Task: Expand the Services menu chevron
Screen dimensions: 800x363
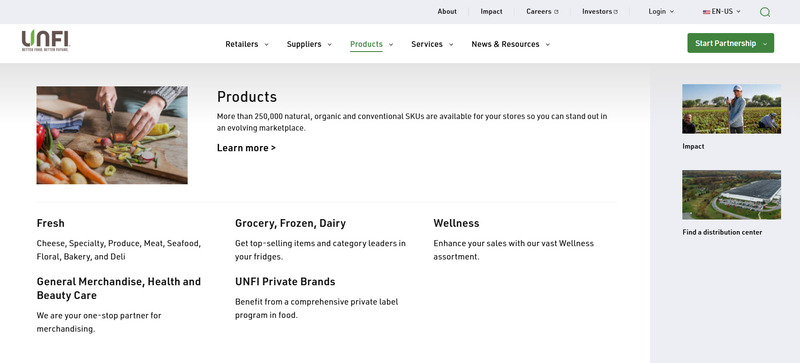Action: click(x=451, y=44)
